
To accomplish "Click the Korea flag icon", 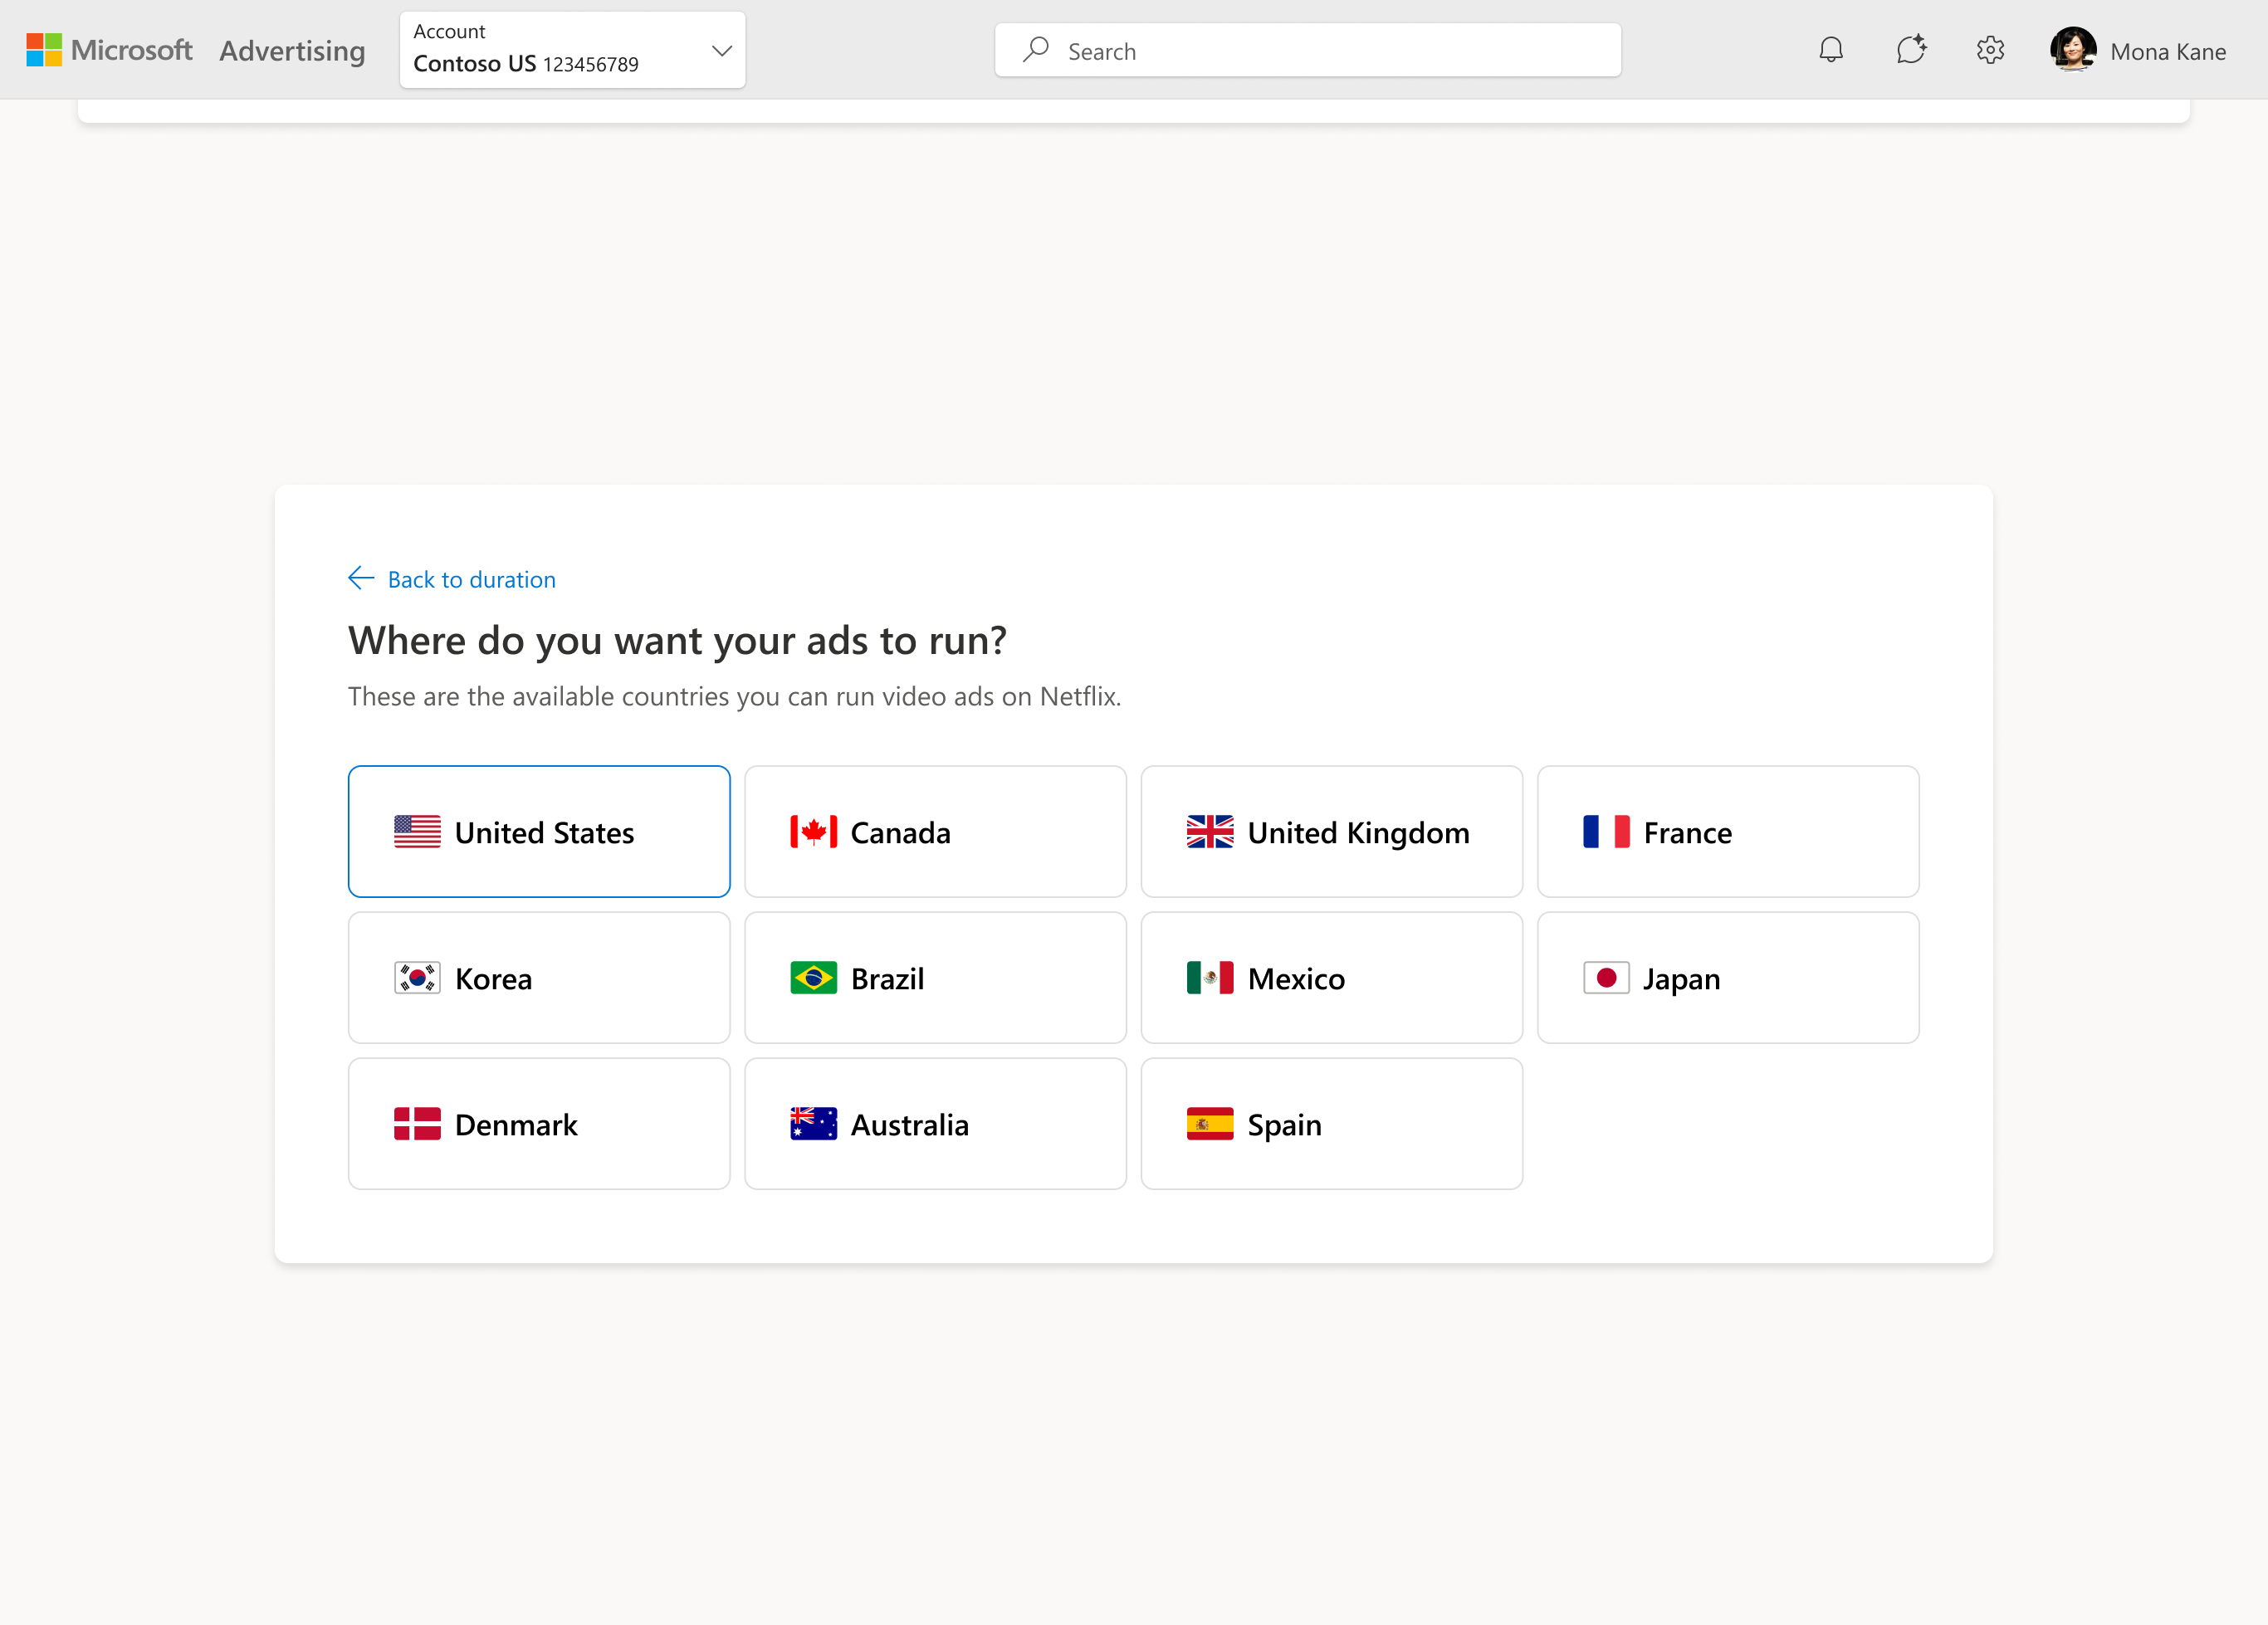I will click(x=417, y=978).
